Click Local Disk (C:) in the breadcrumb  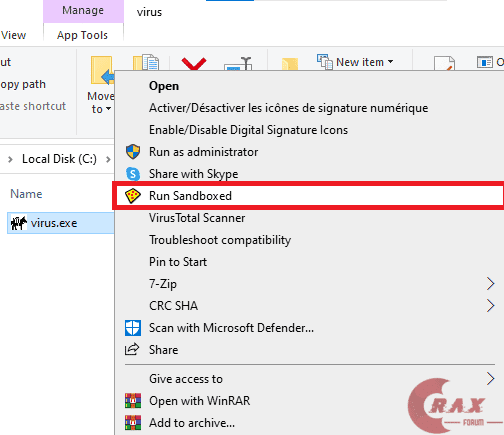pos(59,159)
